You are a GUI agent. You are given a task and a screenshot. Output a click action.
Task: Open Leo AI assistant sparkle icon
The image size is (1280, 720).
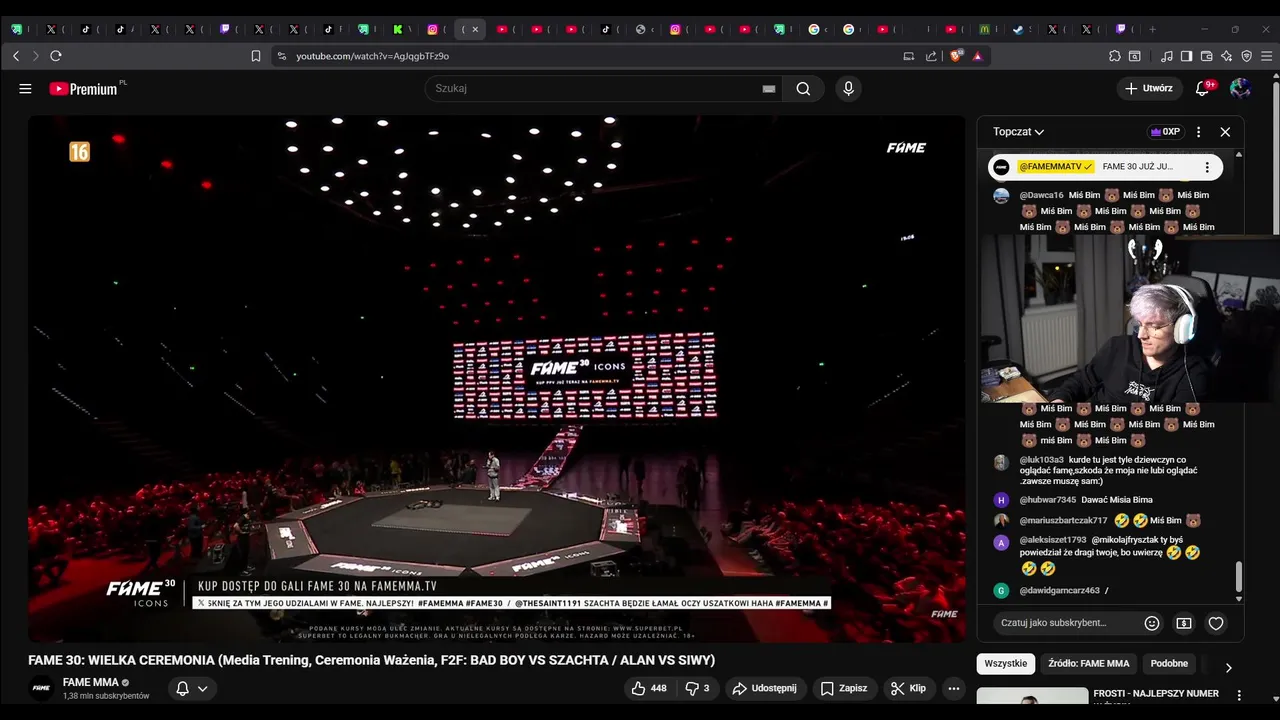[1226, 56]
